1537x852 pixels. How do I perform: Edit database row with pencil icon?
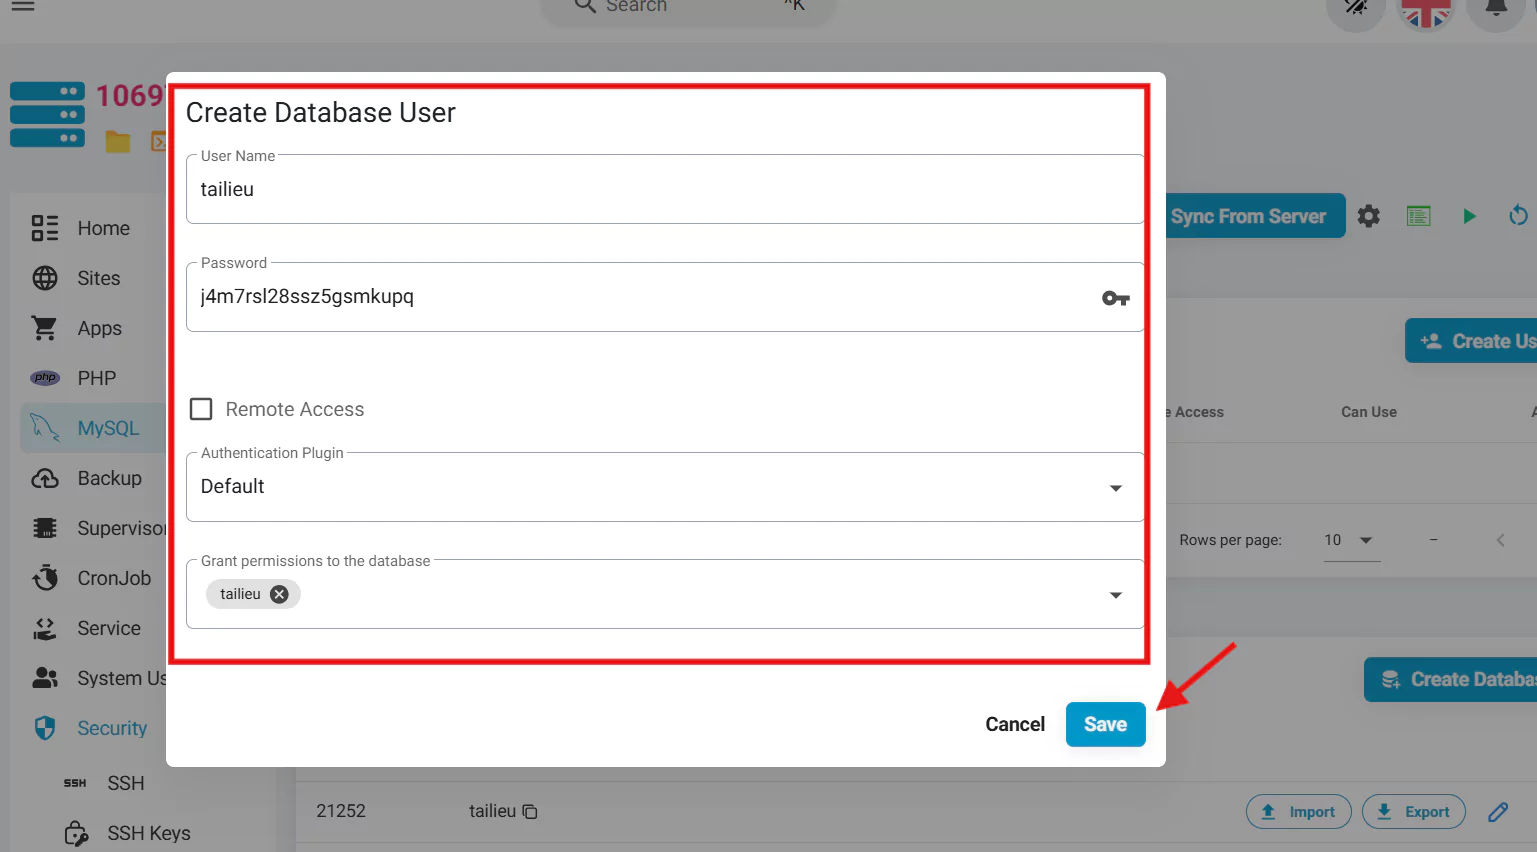click(1497, 812)
